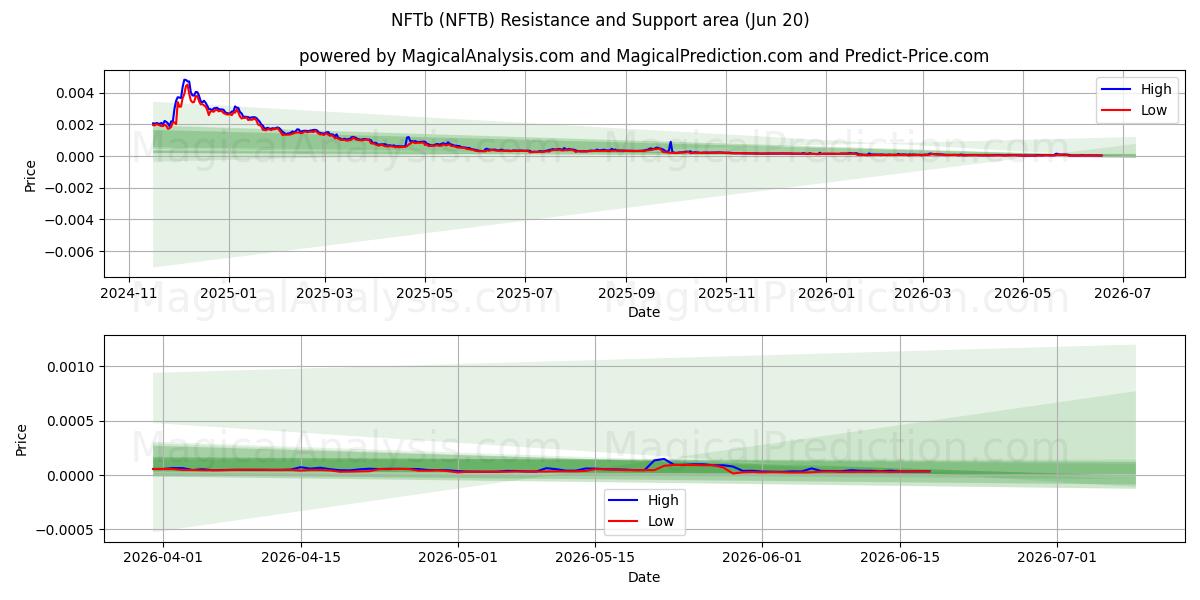Click the 'Date' axis title under bottom chart
The width and height of the screenshot is (1200, 600).
643,577
